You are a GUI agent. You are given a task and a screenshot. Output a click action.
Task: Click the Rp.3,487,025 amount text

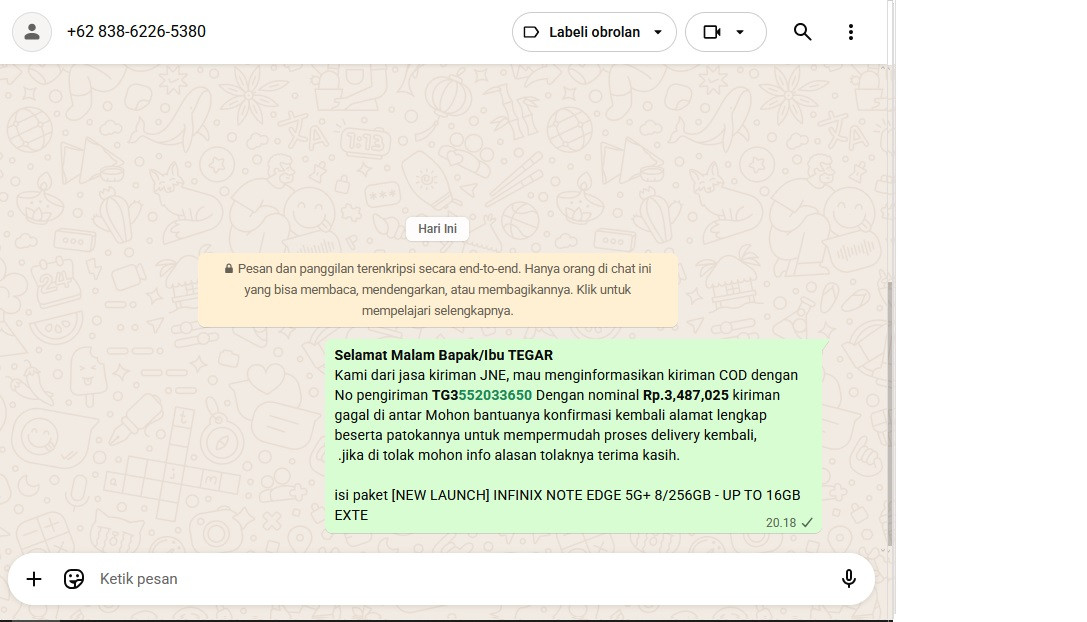pyautogui.click(x=686, y=395)
